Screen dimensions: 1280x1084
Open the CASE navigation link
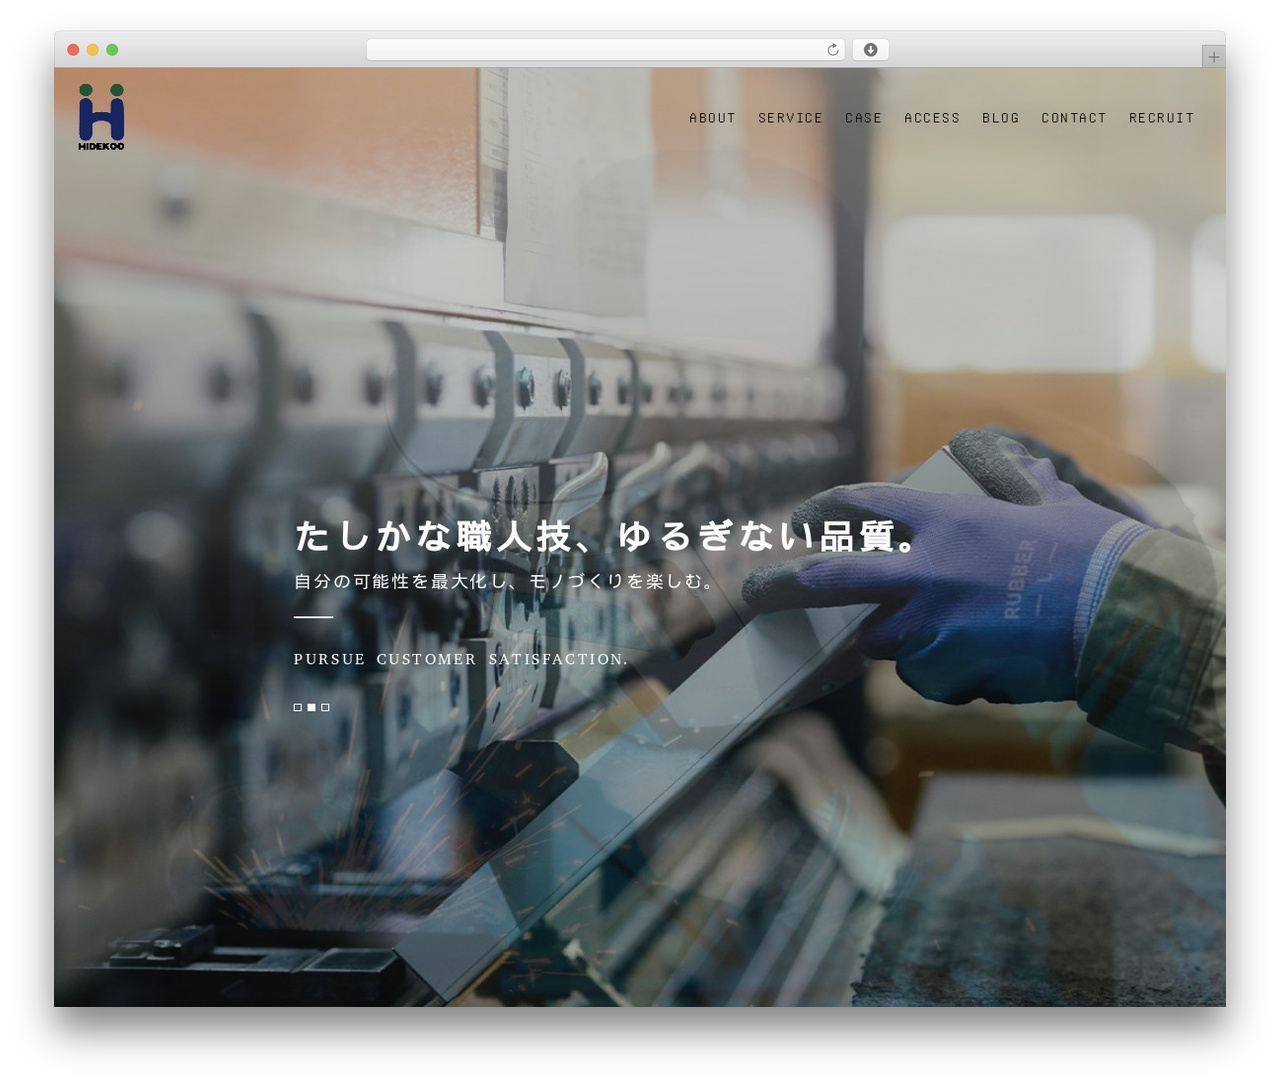click(863, 118)
